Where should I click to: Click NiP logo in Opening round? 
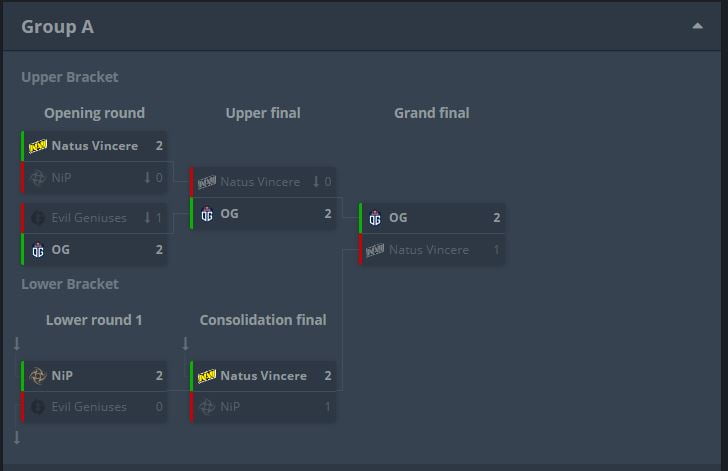pyautogui.click(x=38, y=178)
